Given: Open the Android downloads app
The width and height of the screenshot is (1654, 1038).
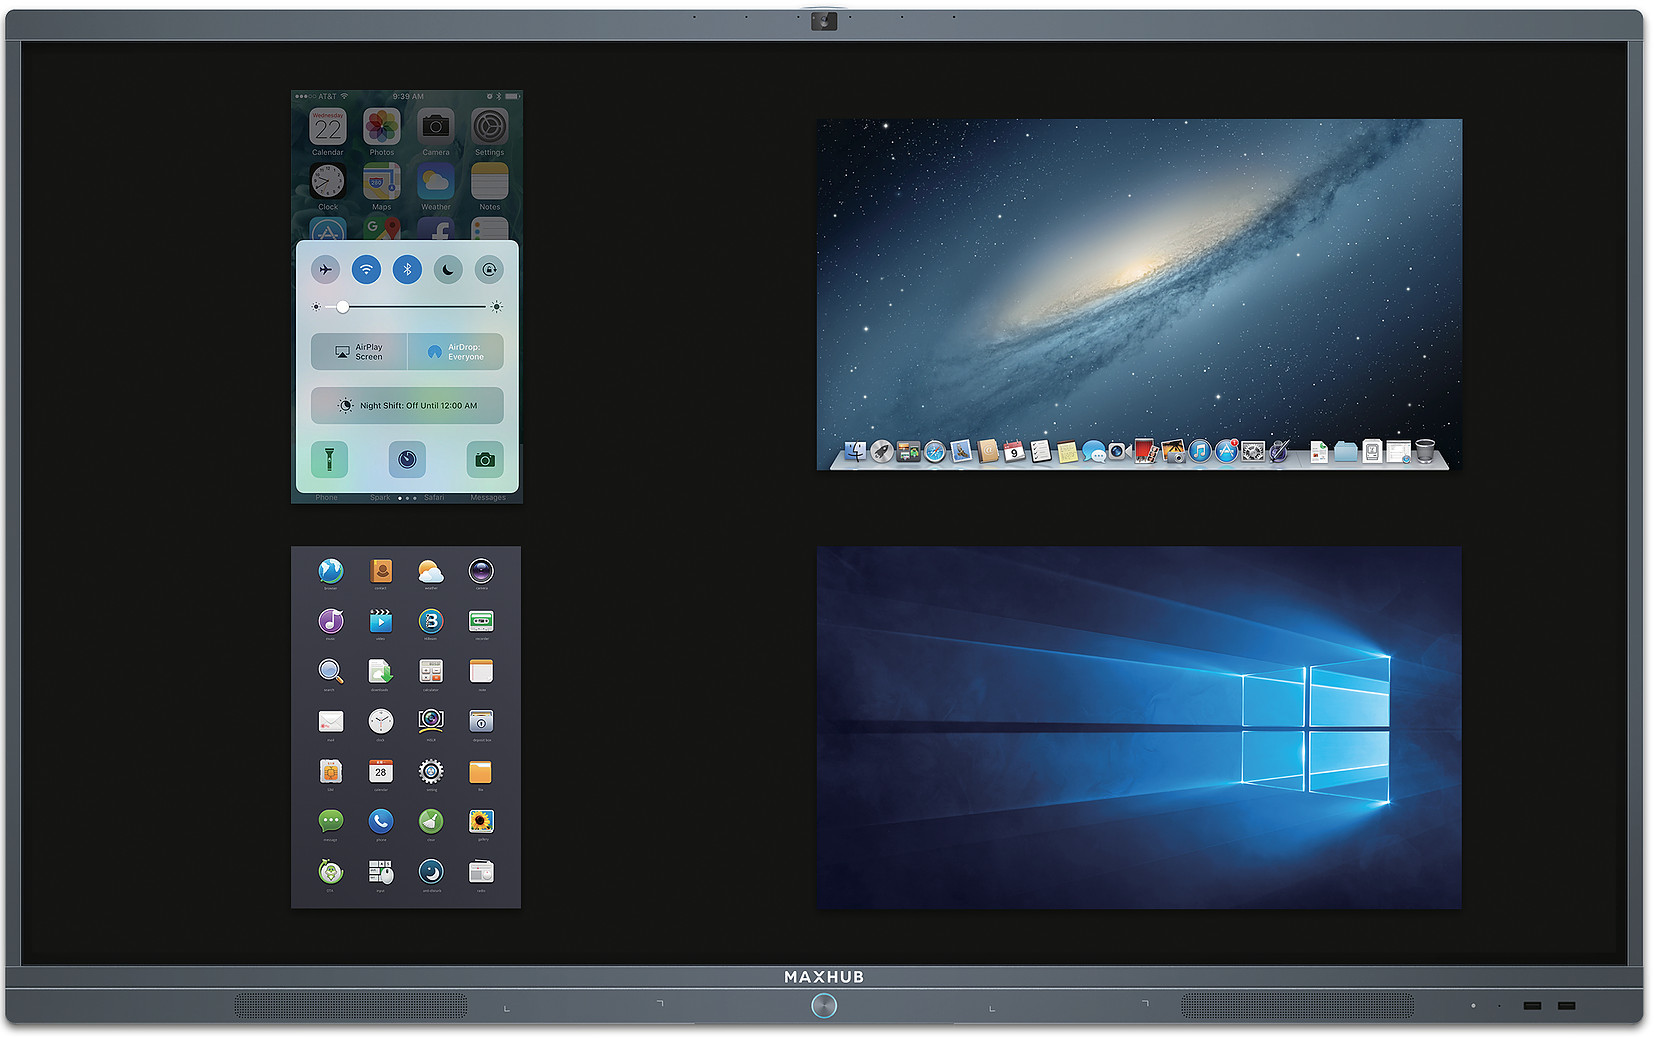Looking at the screenshot, I should (x=381, y=670).
